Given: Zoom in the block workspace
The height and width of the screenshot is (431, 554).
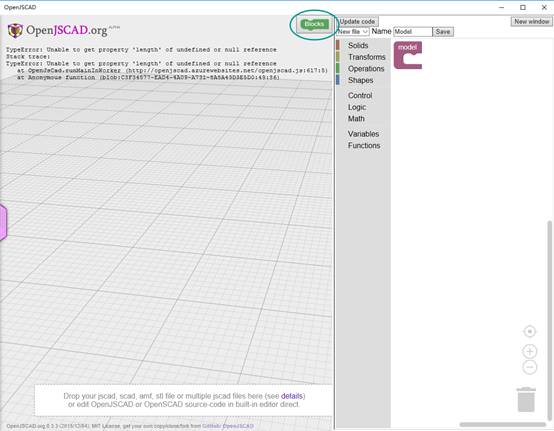Looking at the screenshot, I should [529, 352].
